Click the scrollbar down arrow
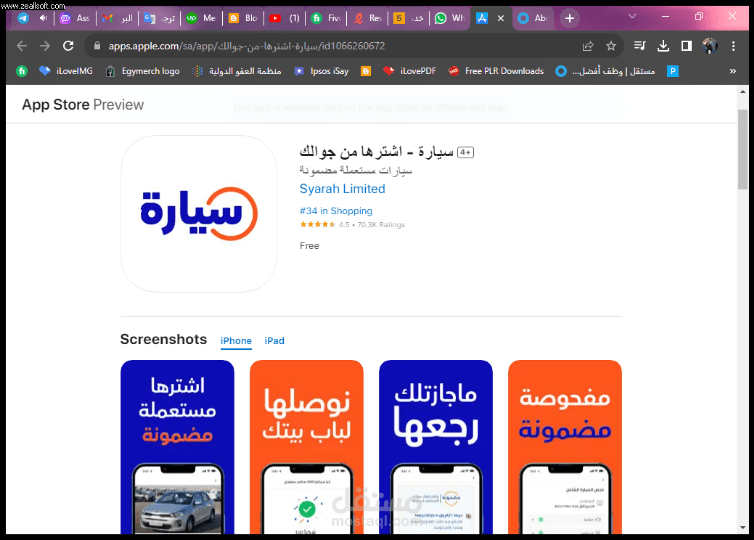The width and height of the screenshot is (754, 540). (742, 528)
